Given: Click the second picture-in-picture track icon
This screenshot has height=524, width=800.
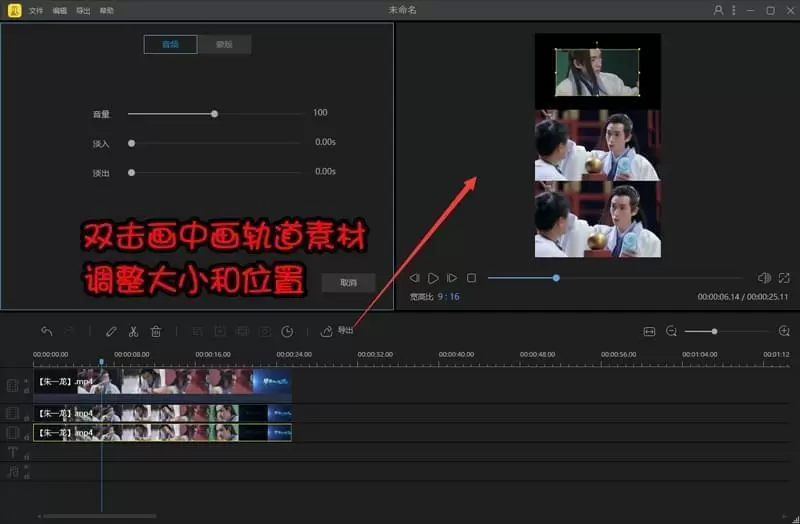Looking at the screenshot, I should pyautogui.click(x=13, y=433).
